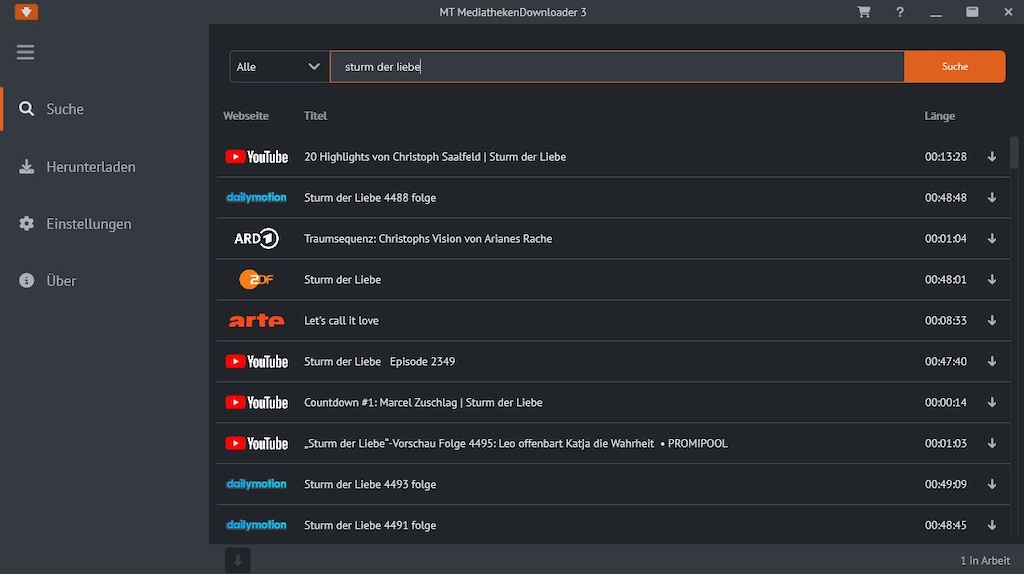This screenshot has height=574, width=1024.
Task: Download Sturm der Liebe Episode 2349
Action: click(992, 362)
